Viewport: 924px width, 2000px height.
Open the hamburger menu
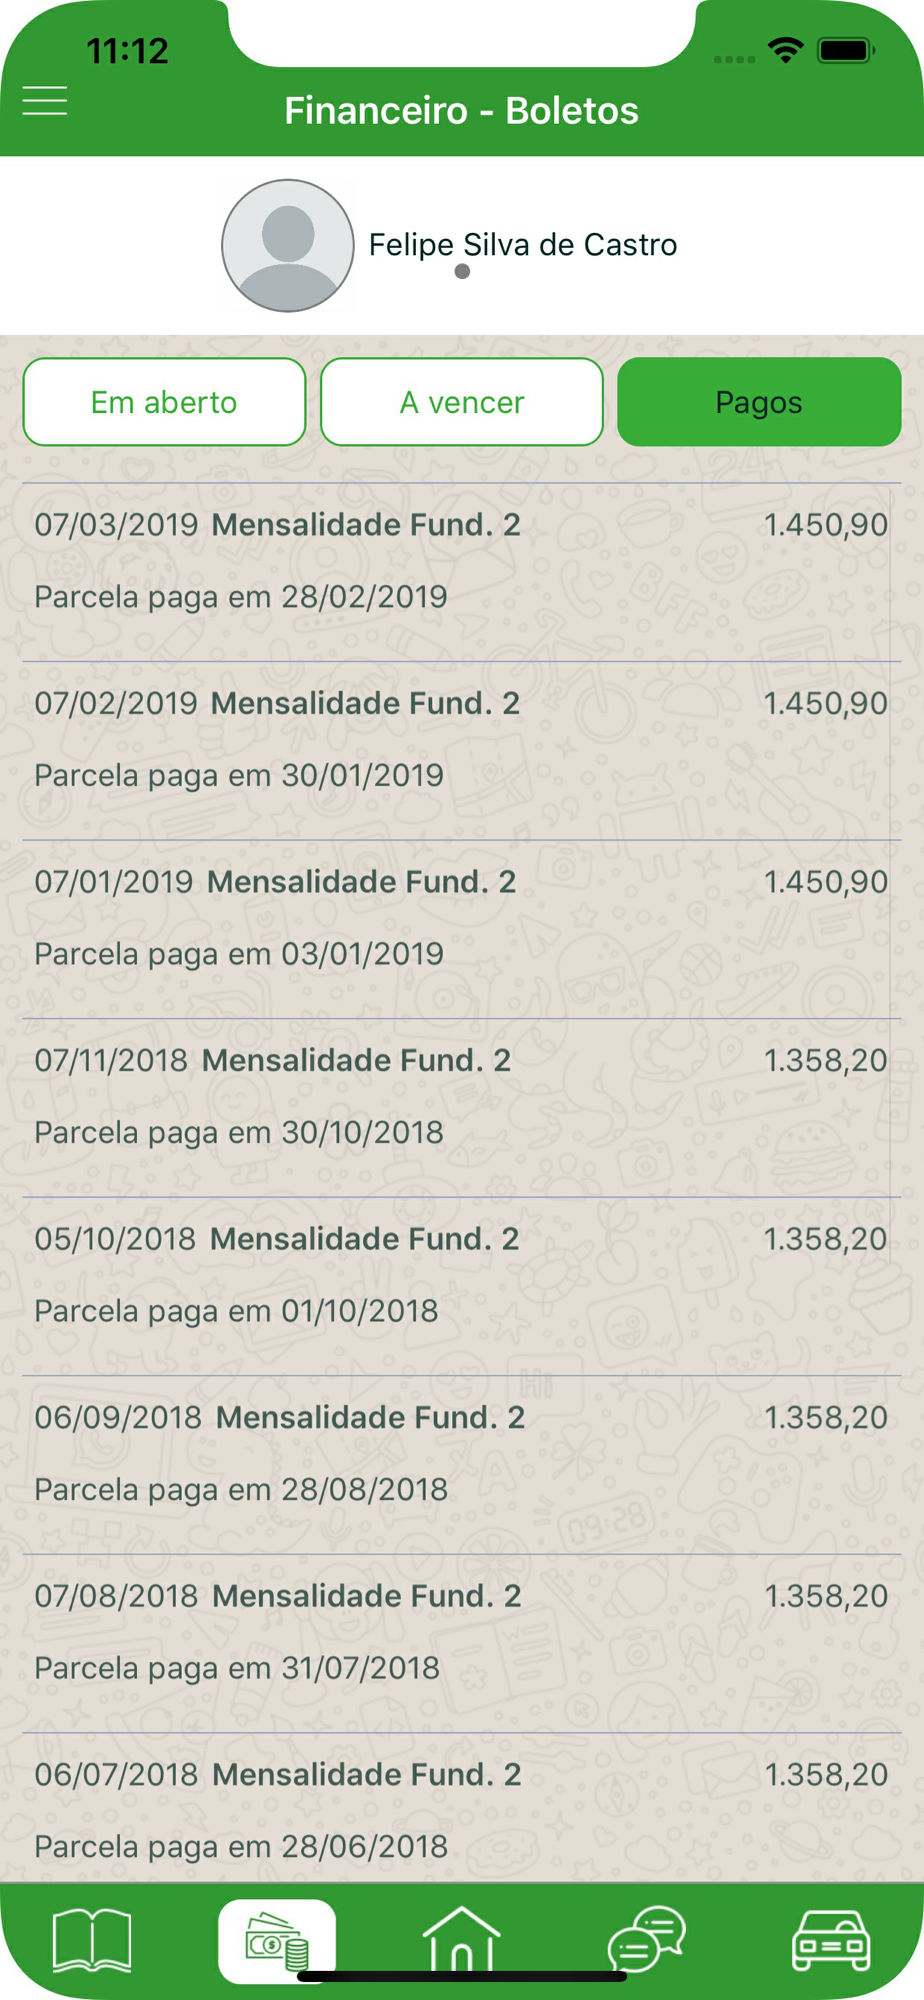click(45, 101)
